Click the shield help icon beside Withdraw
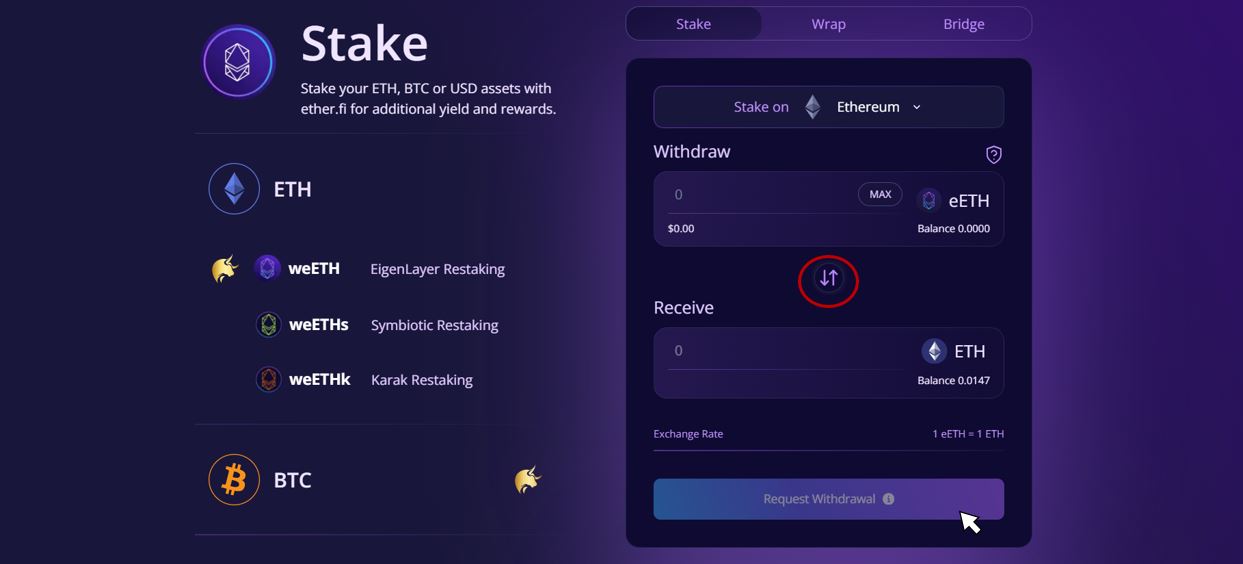 [x=993, y=154]
